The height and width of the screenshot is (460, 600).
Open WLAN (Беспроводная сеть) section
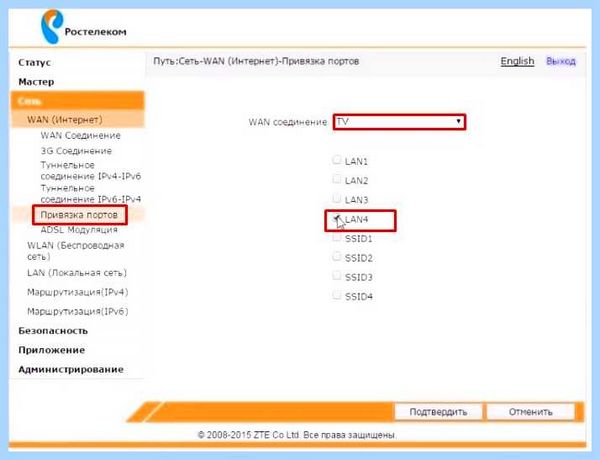point(76,251)
